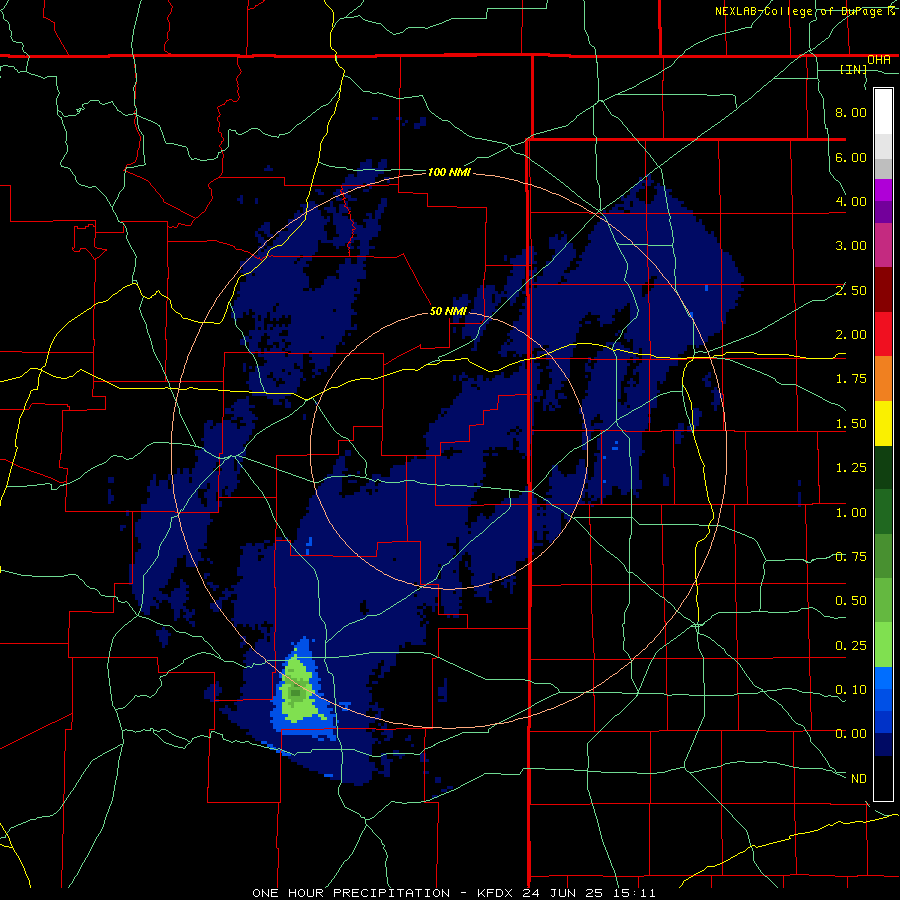Select the 3.00 scale value

(851, 246)
